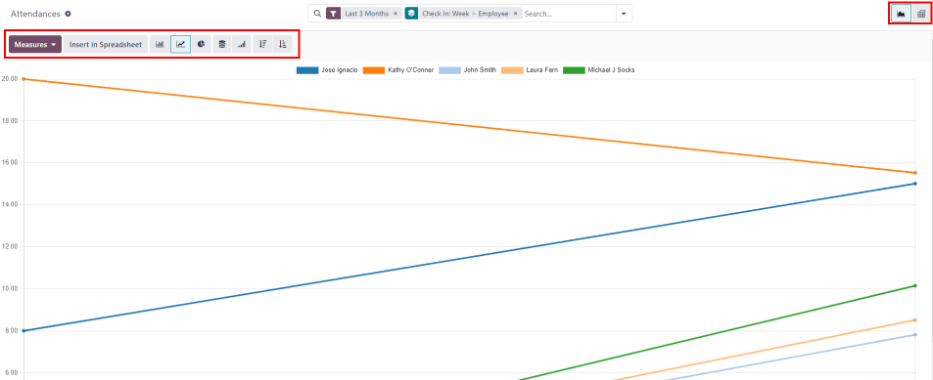The width and height of the screenshot is (933, 380).
Task: Select the line chart icon
Action: (180, 44)
